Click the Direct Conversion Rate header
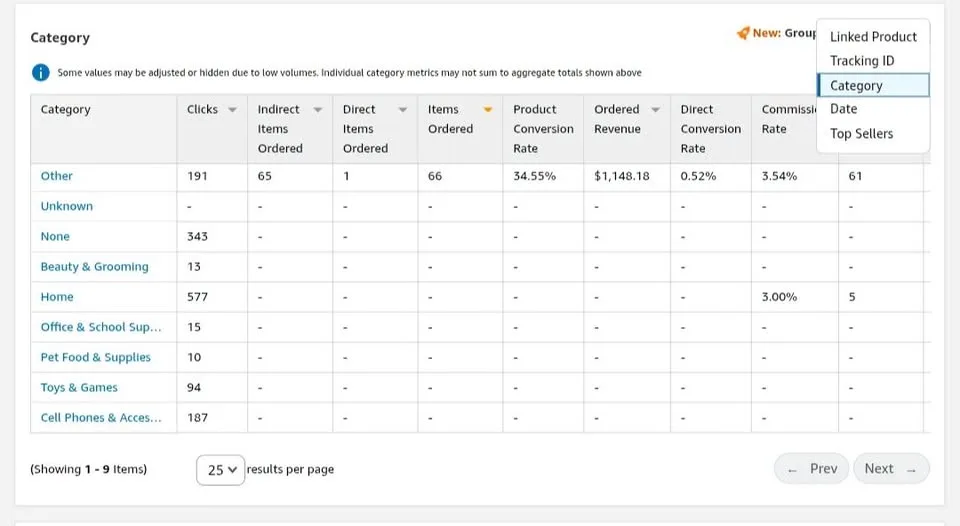 coord(710,129)
